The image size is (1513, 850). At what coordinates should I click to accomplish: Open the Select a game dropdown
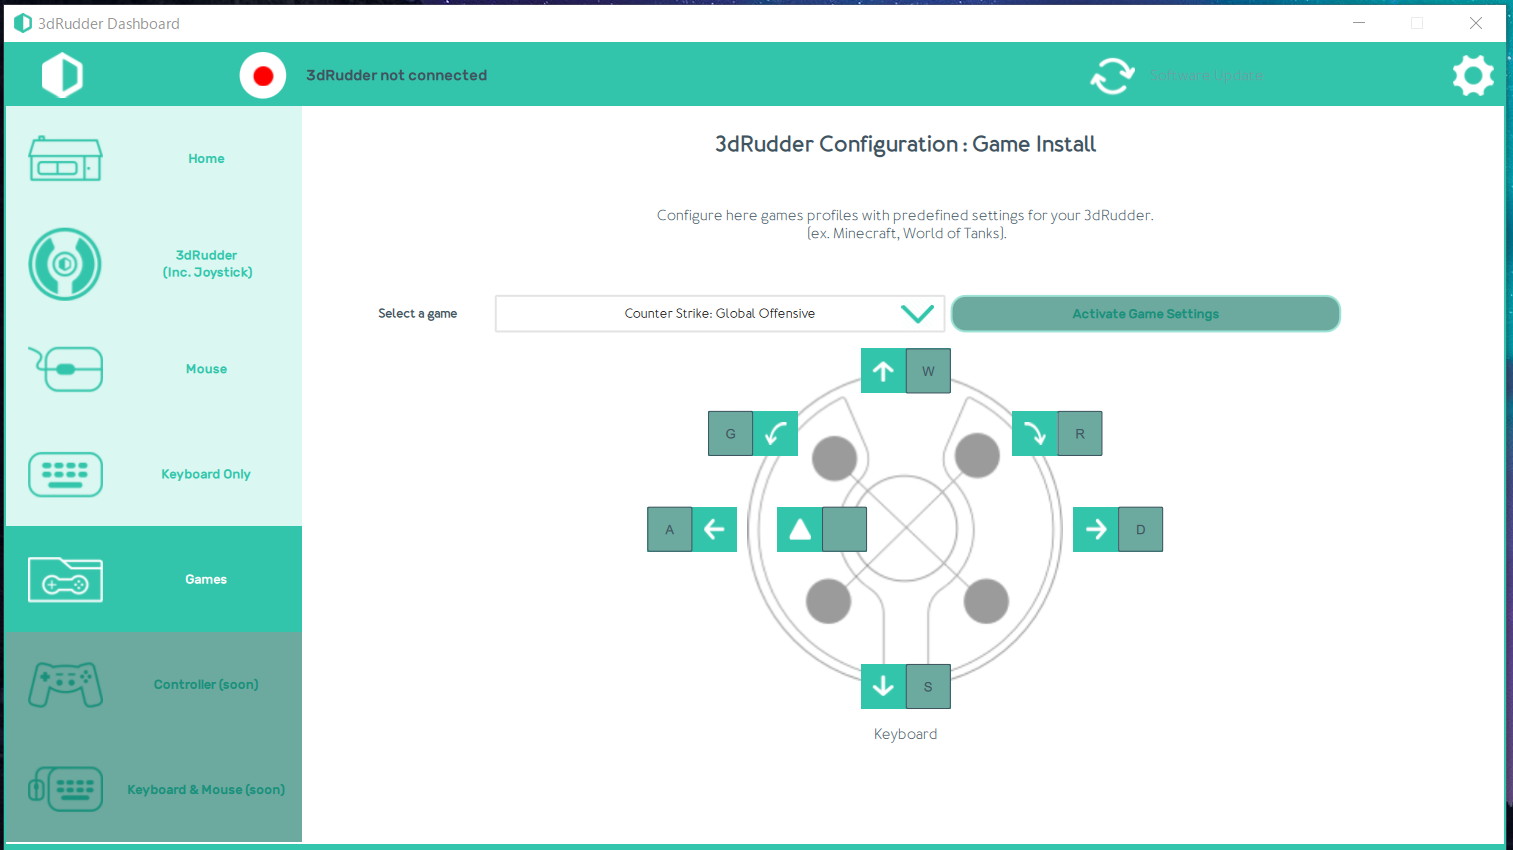point(719,313)
